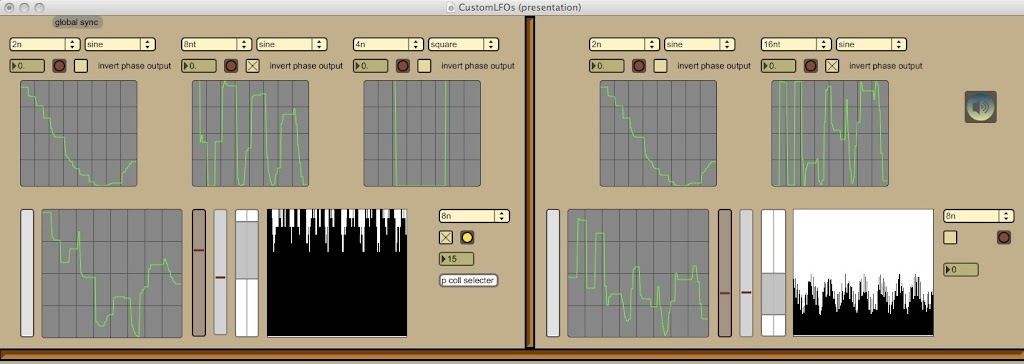Check the empty toggle under the right panel's 8n dropdown
The image size is (1024, 364).
[950, 237]
